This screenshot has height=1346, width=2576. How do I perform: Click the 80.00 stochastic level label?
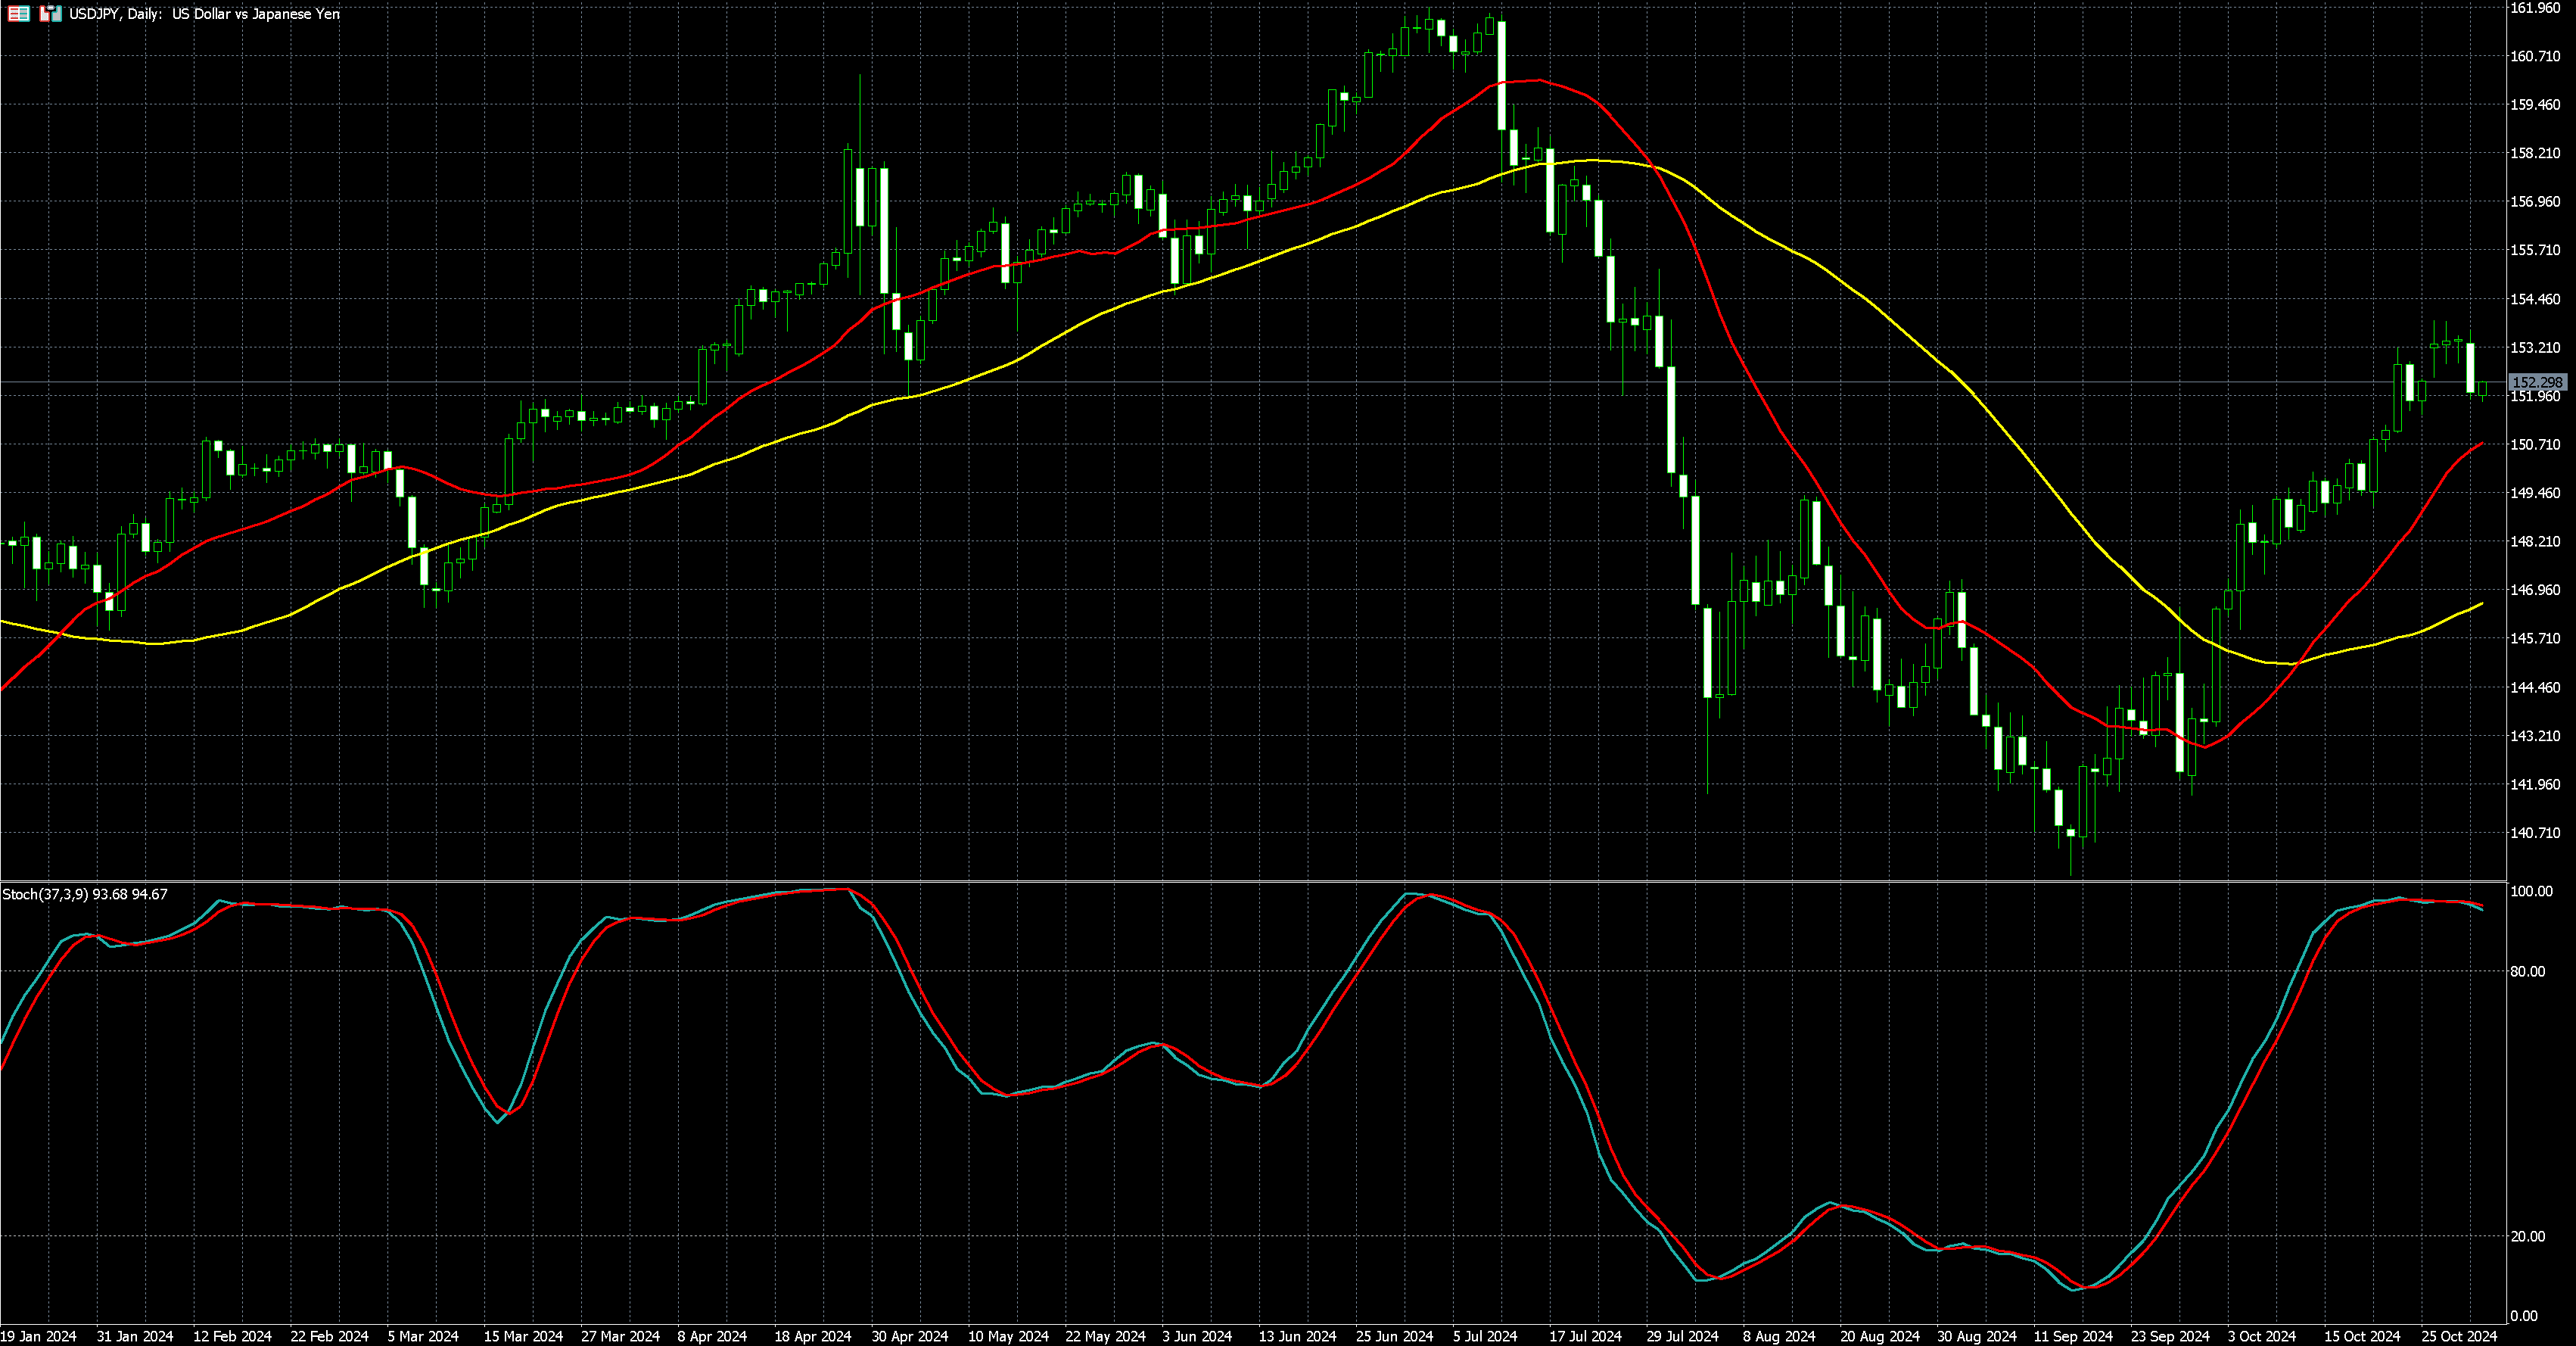2528,971
